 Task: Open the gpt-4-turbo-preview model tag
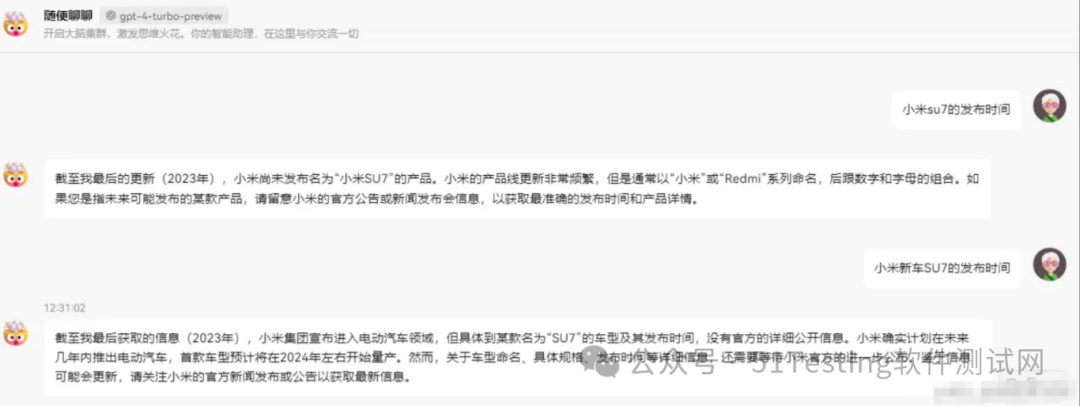[164, 16]
